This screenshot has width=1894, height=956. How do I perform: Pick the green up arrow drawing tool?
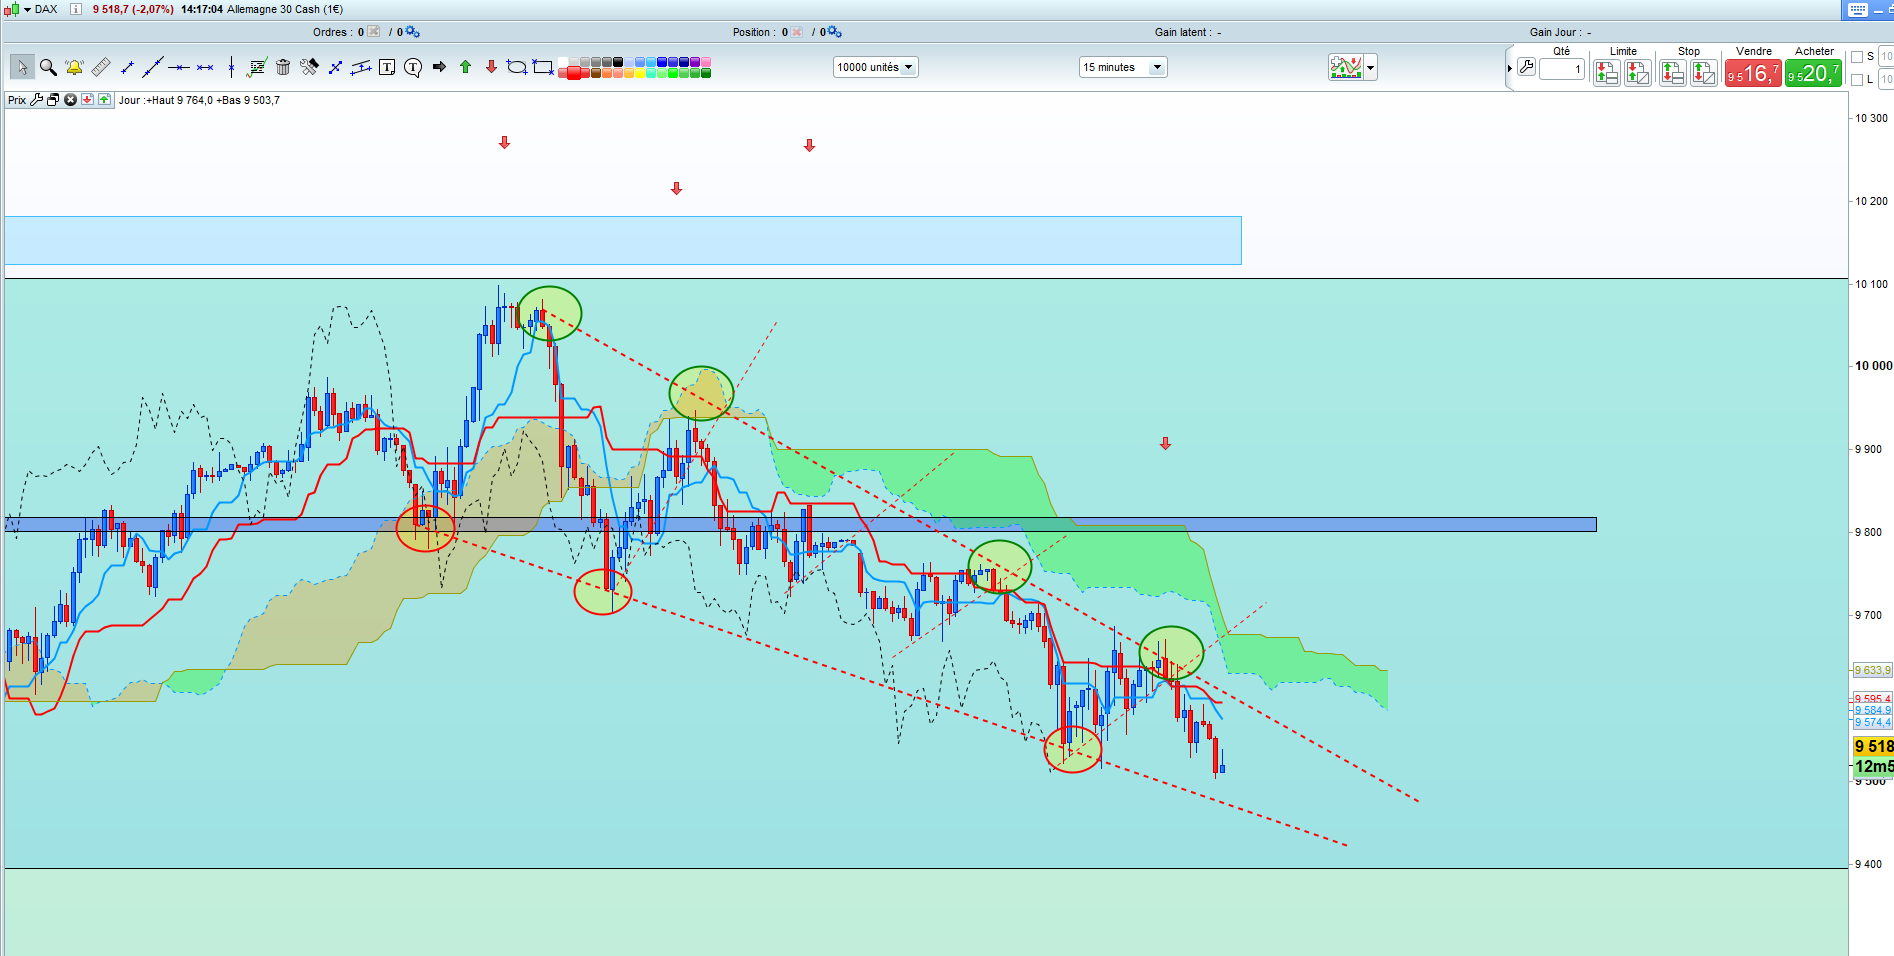(465, 67)
